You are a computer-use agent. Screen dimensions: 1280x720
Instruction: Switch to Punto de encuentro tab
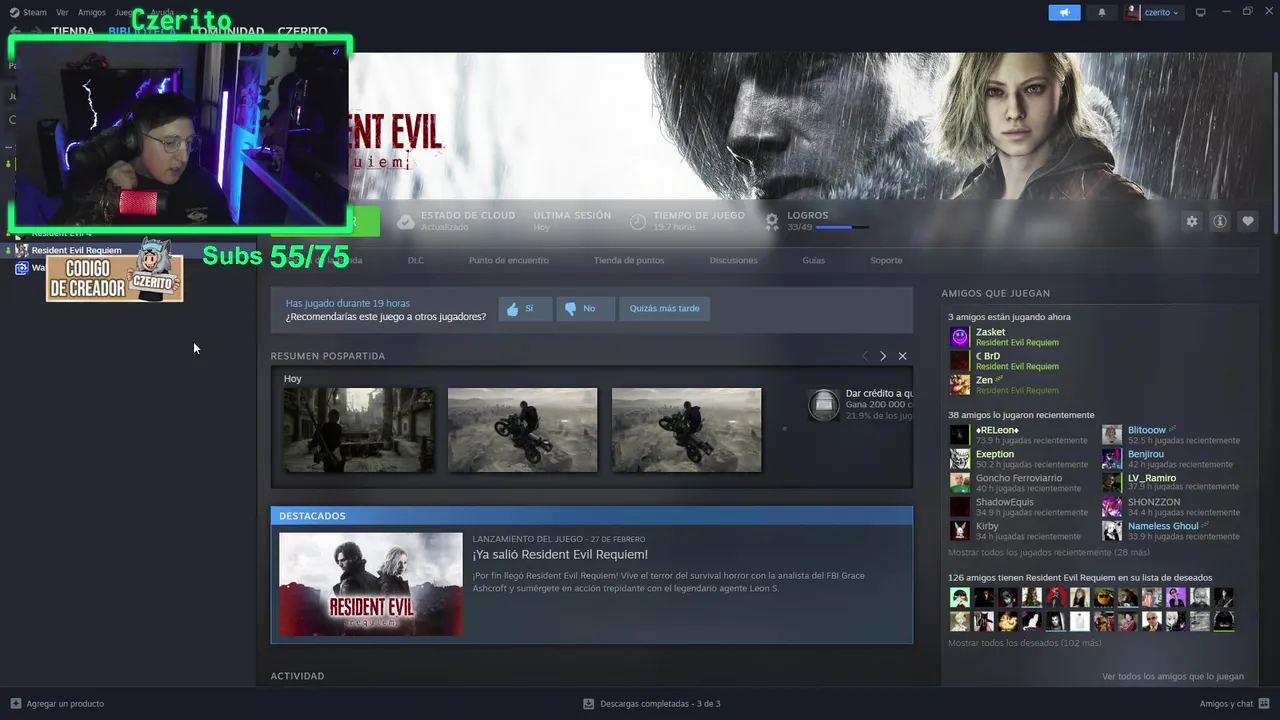coord(509,260)
